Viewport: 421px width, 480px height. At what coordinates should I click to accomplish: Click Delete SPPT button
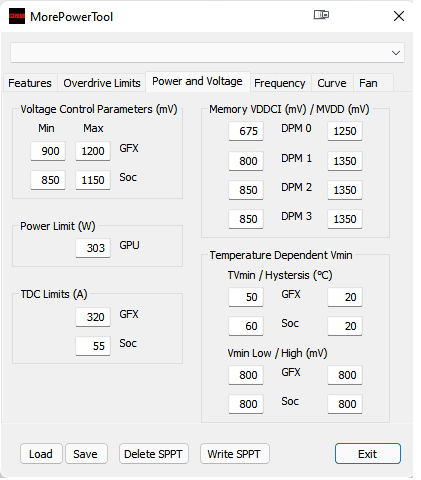click(154, 454)
